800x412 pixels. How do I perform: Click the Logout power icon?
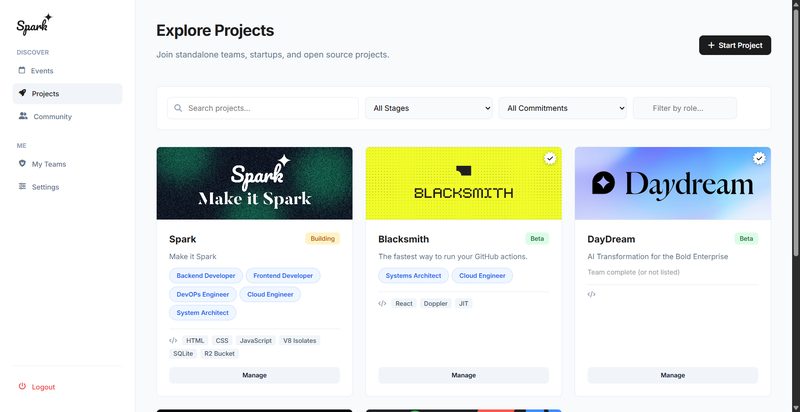pos(23,387)
